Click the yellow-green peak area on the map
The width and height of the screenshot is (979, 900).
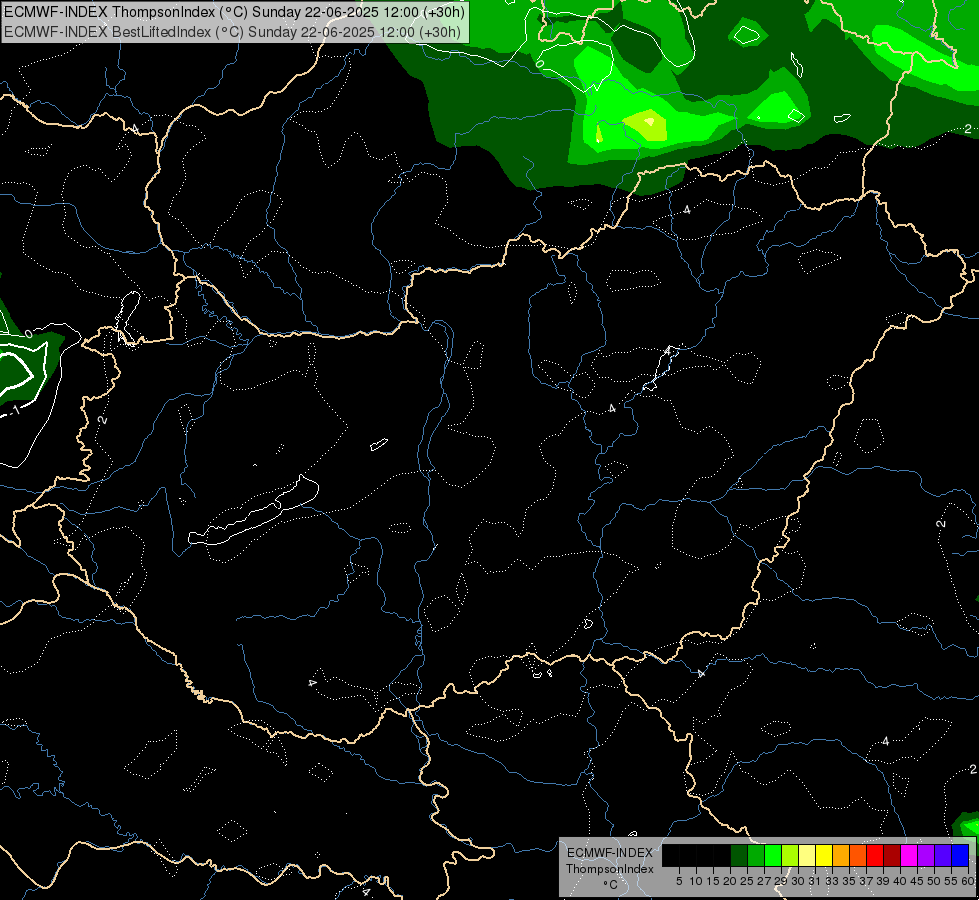pos(647,124)
